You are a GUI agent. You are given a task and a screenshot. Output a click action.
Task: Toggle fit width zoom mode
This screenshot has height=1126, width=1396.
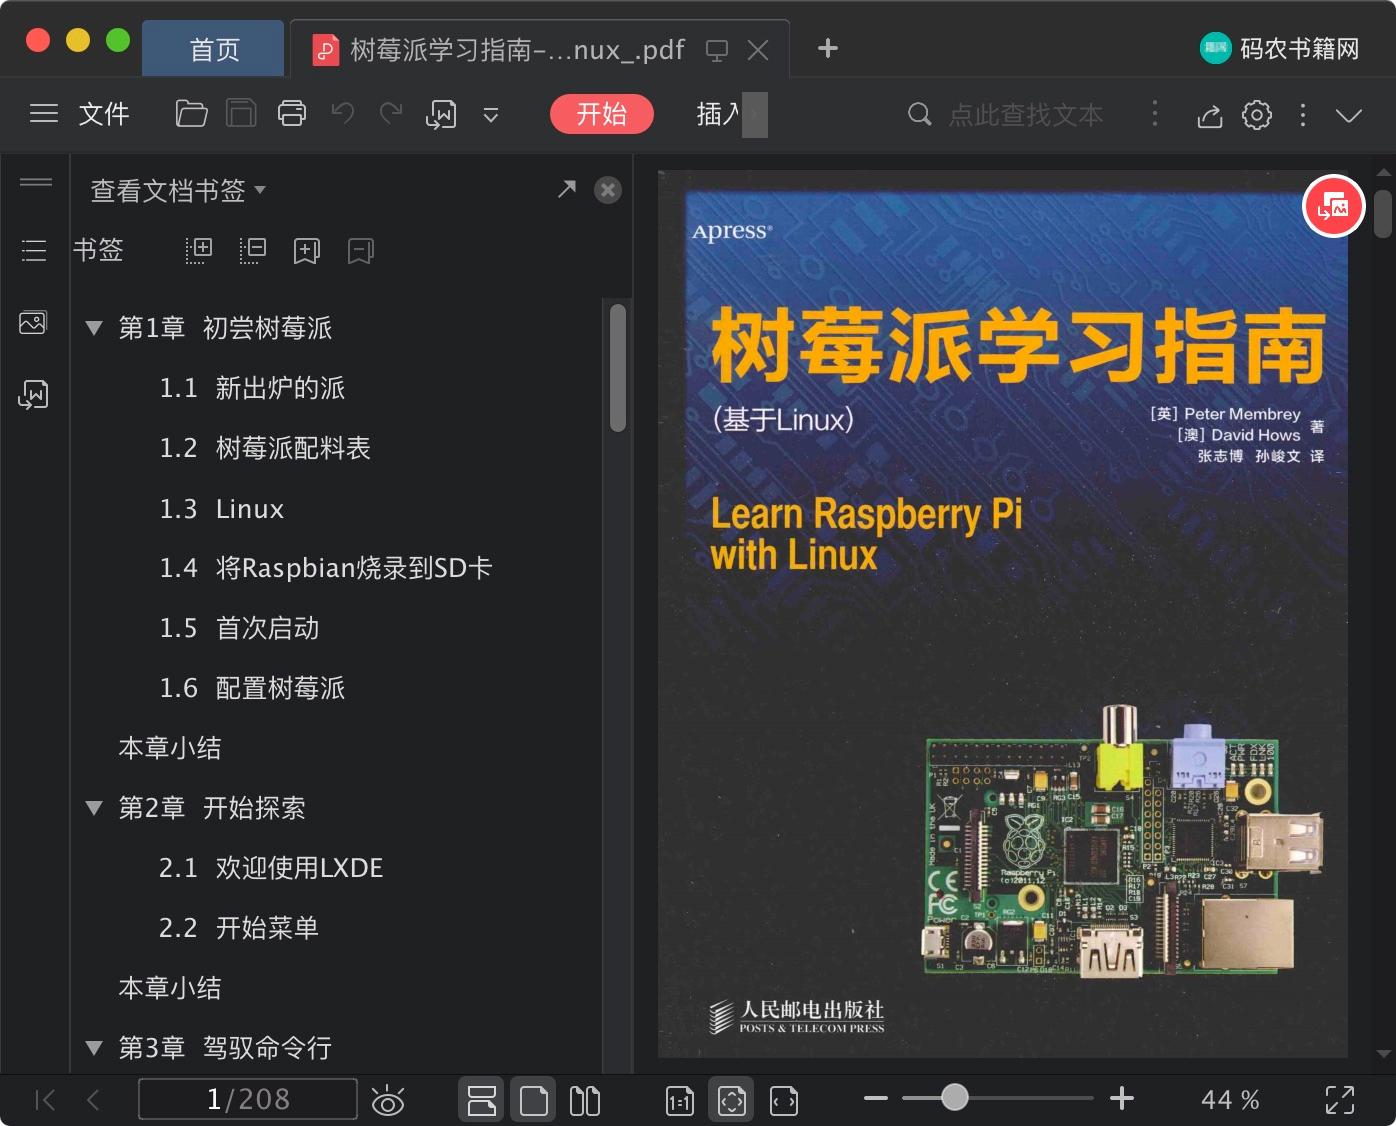click(784, 1101)
